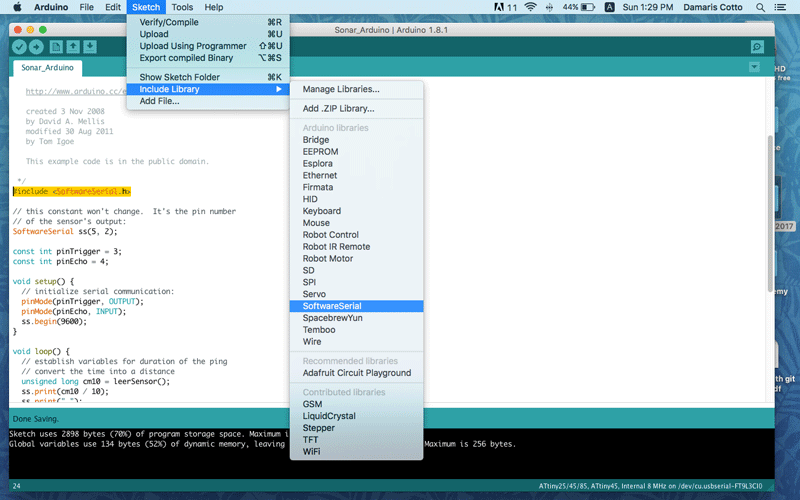Click the board info text in status bar
The width and height of the screenshot is (800, 500).
click(651, 486)
